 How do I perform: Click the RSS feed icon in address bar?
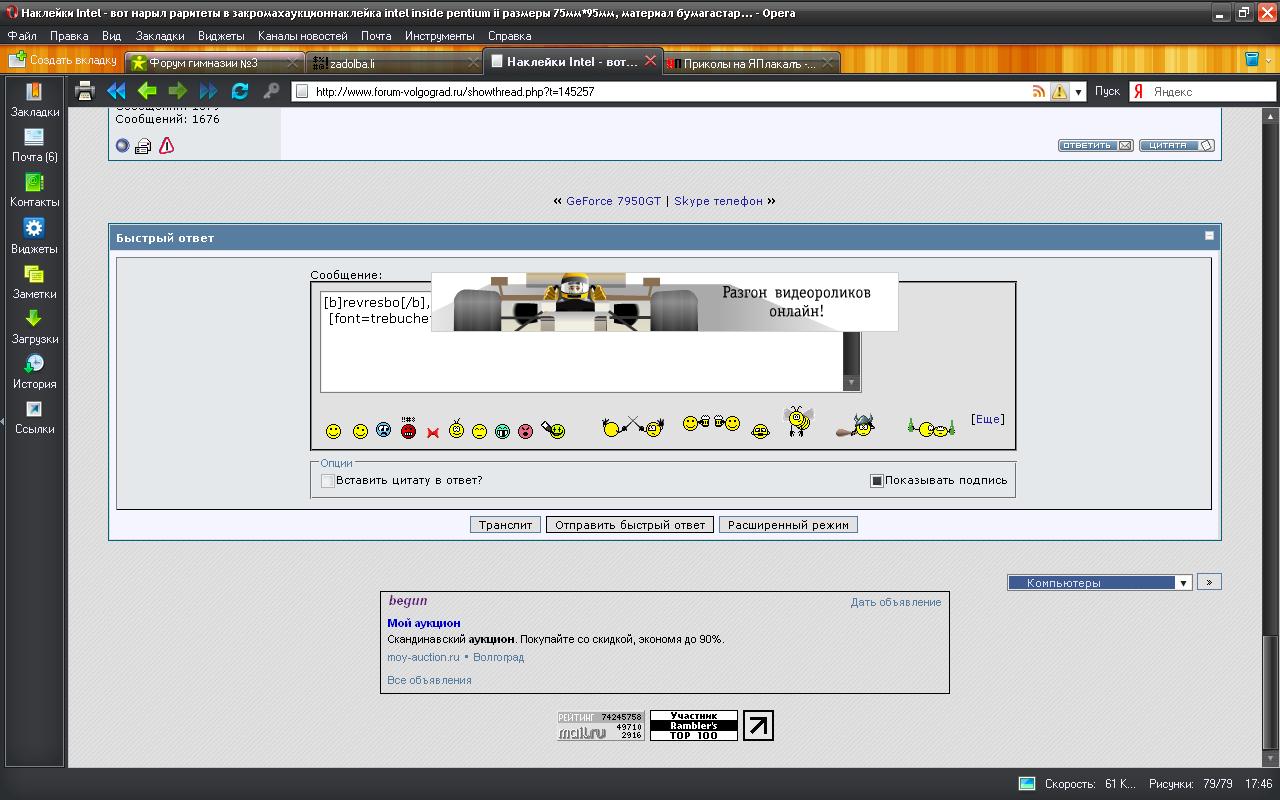[1039, 91]
